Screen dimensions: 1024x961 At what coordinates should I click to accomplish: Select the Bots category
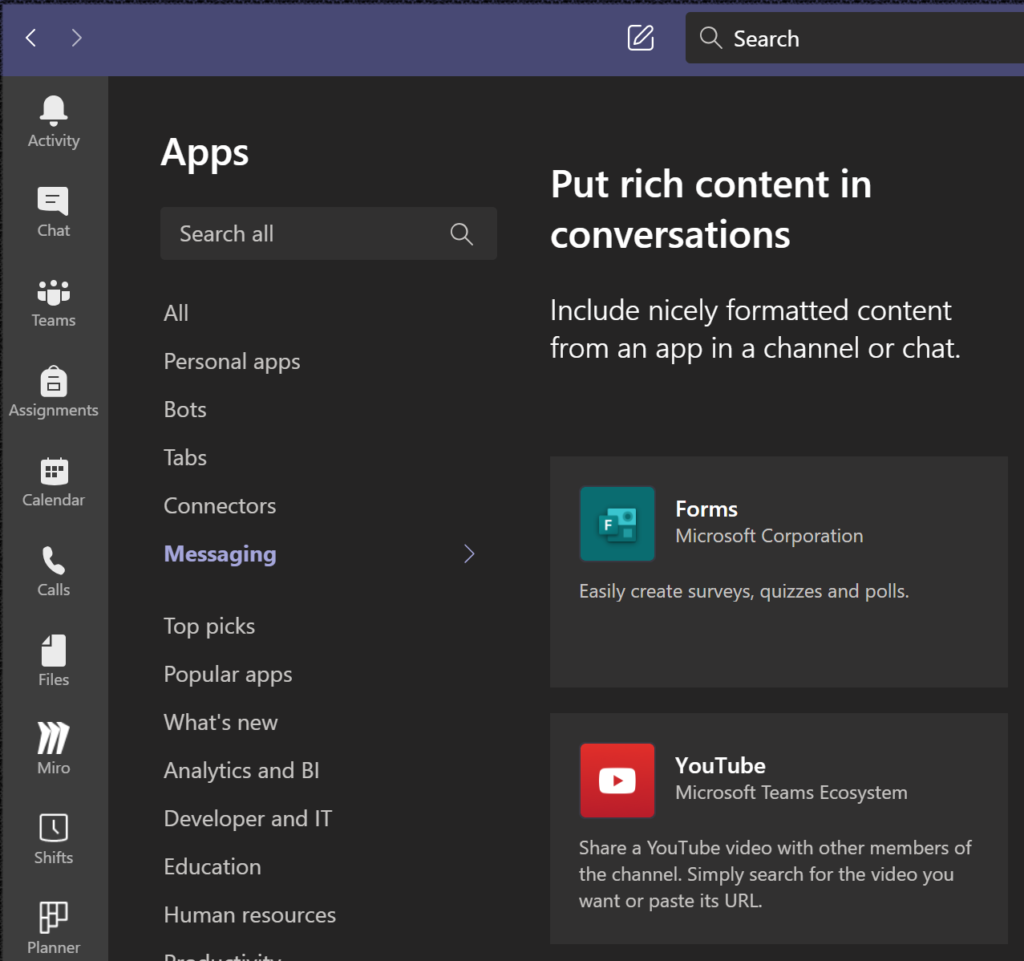[x=185, y=409]
